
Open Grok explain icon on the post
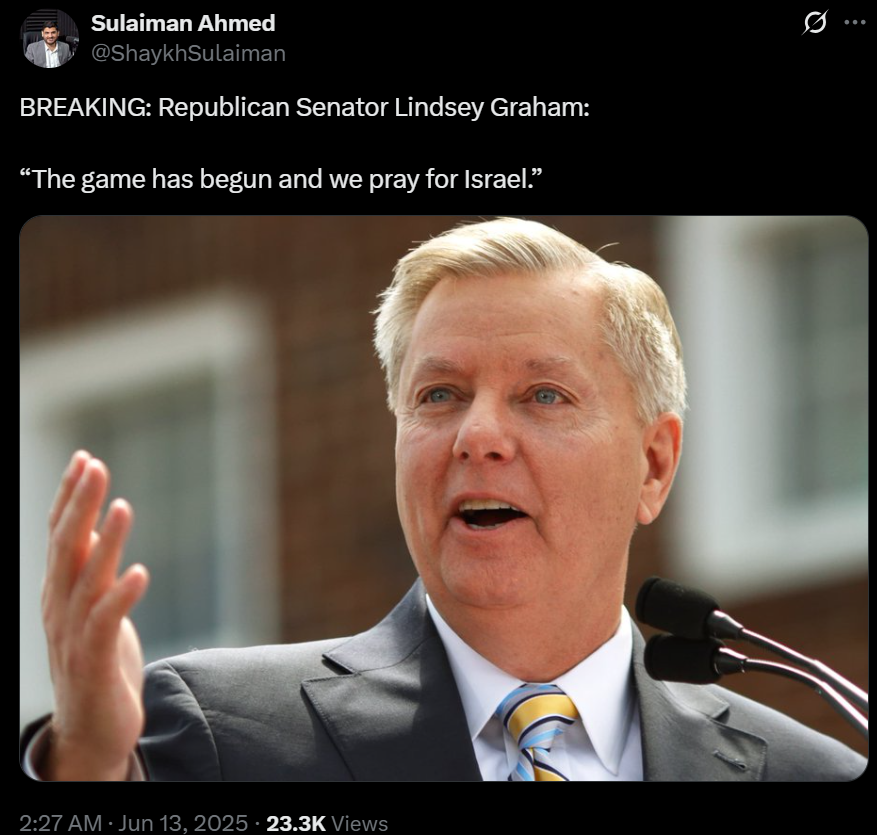click(814, 23)
